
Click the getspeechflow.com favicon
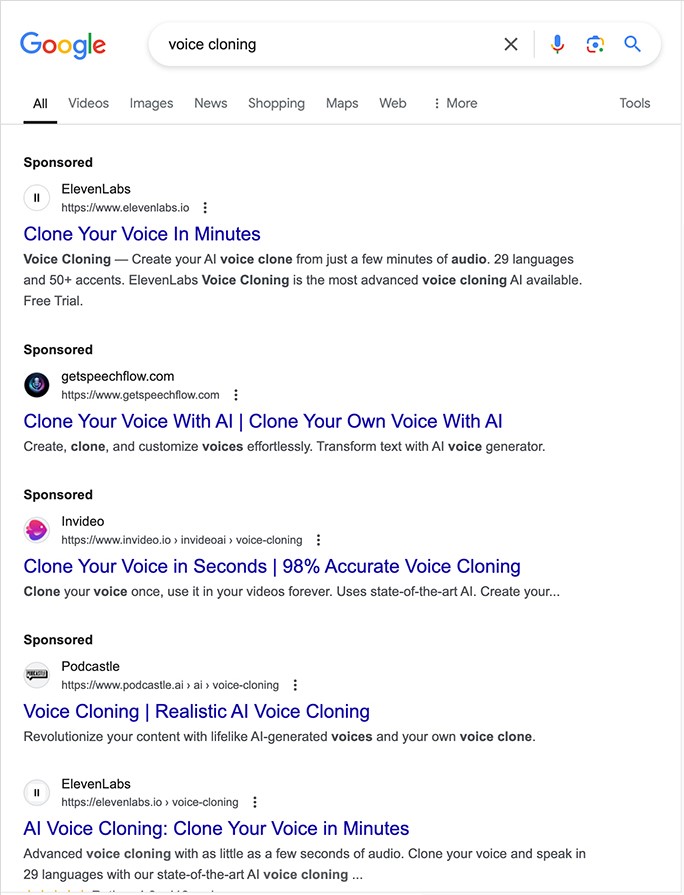tap(36, 384)
